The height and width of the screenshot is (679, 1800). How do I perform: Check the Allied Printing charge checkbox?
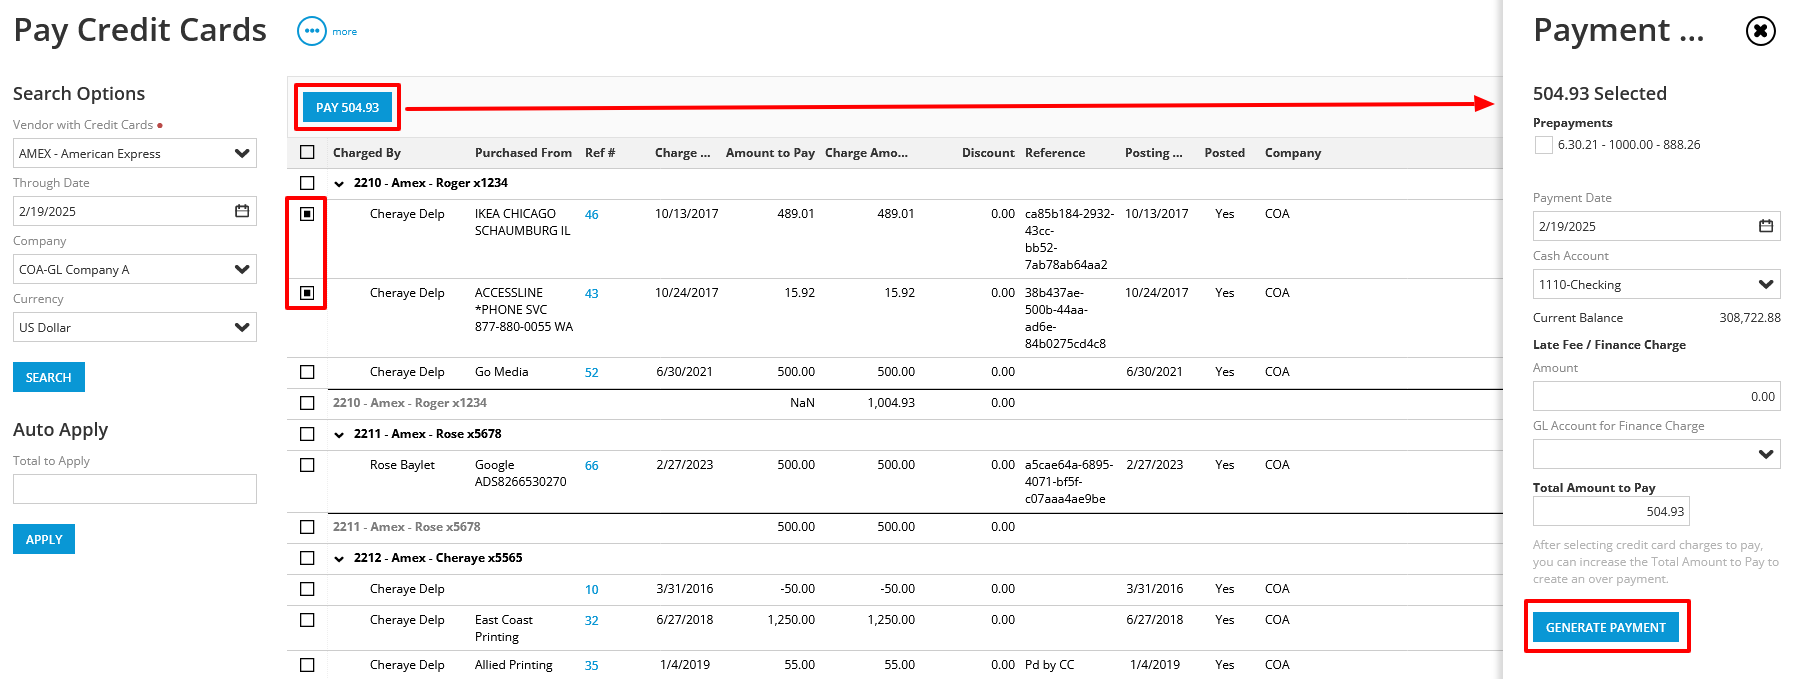point(307,665)
